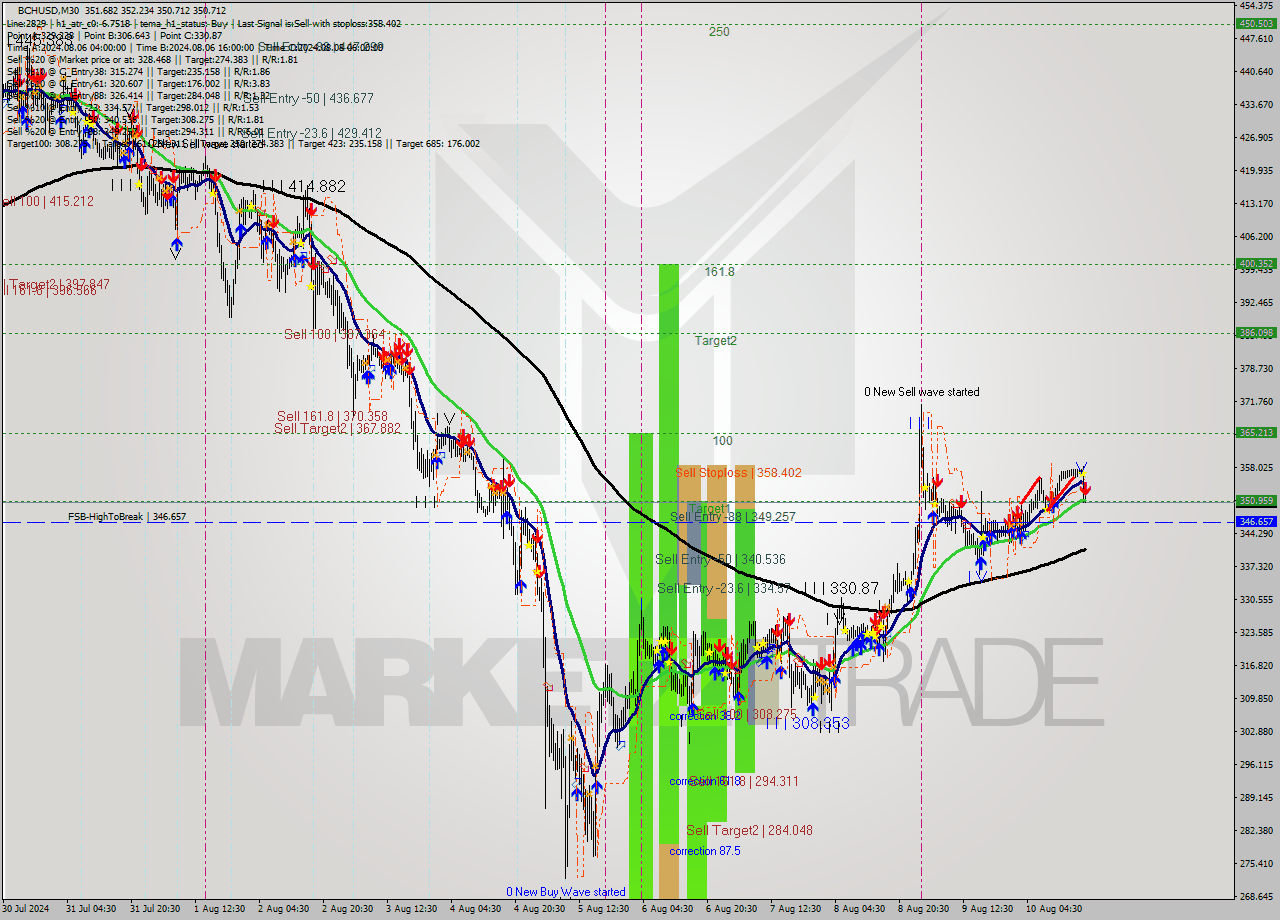The image size is (1280, 920).
Task: Click the '30 Jul 2024' date on the time axis
Action: (x=27, y=909)
